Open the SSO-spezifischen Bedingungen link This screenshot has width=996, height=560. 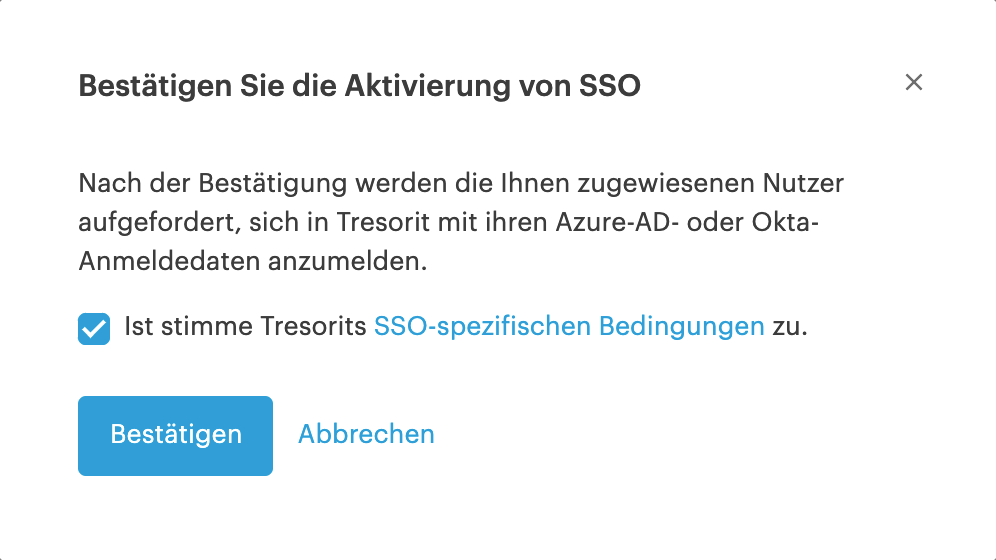coord(569,326)
